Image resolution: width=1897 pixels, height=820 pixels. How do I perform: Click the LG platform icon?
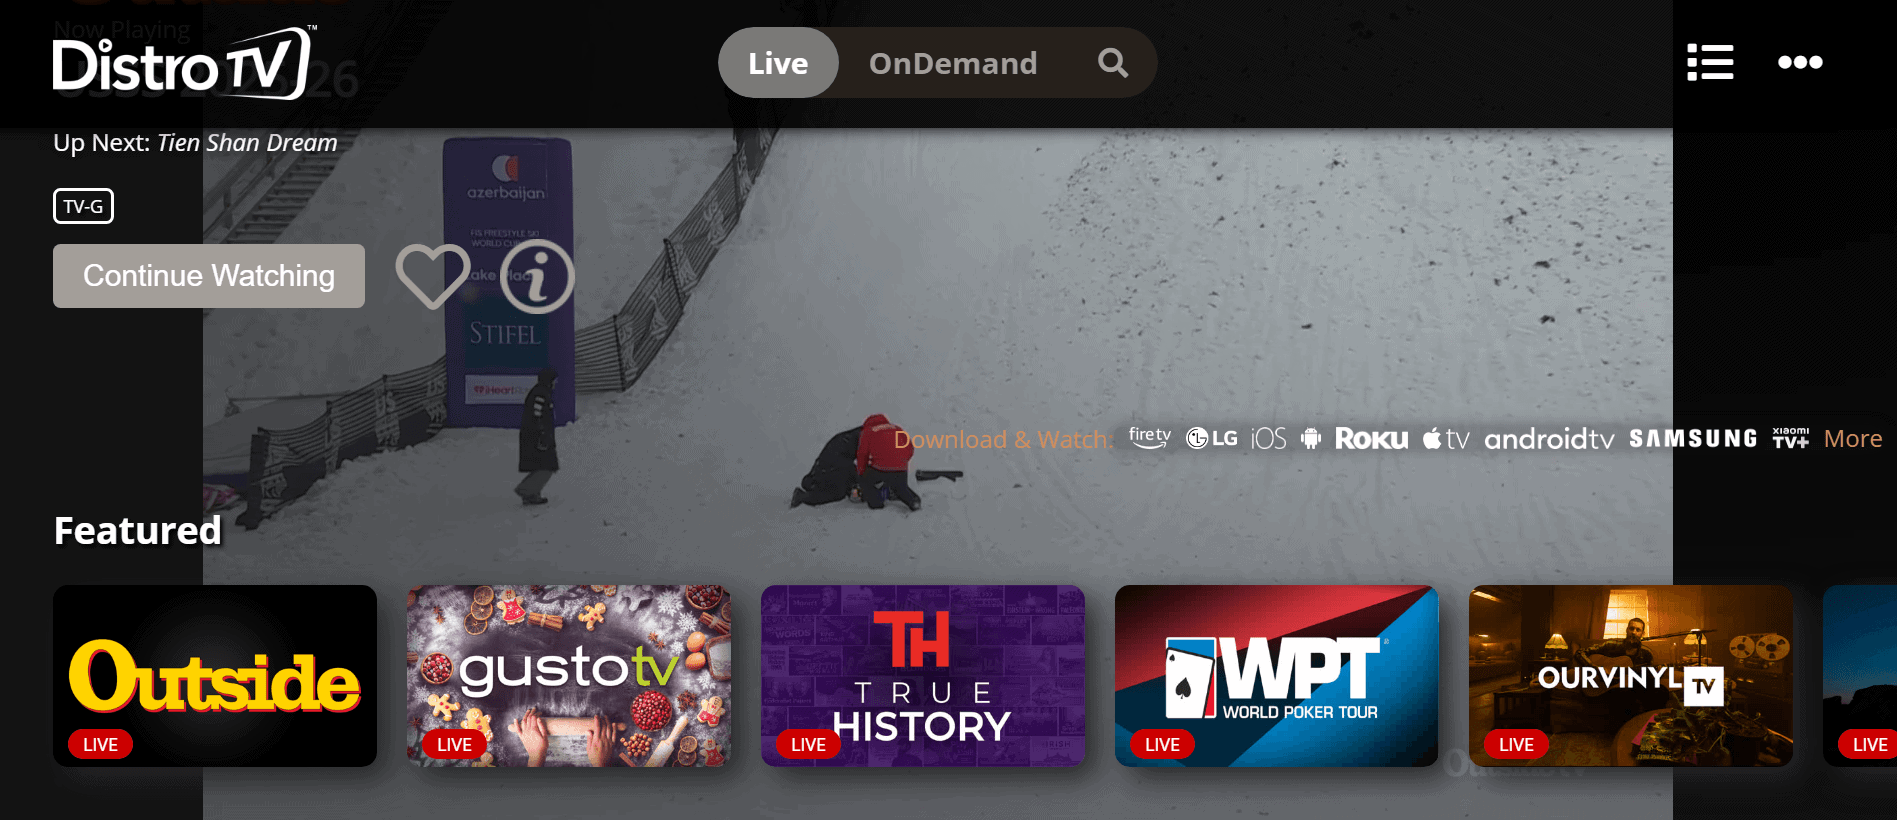click(x=1211, y=438)
